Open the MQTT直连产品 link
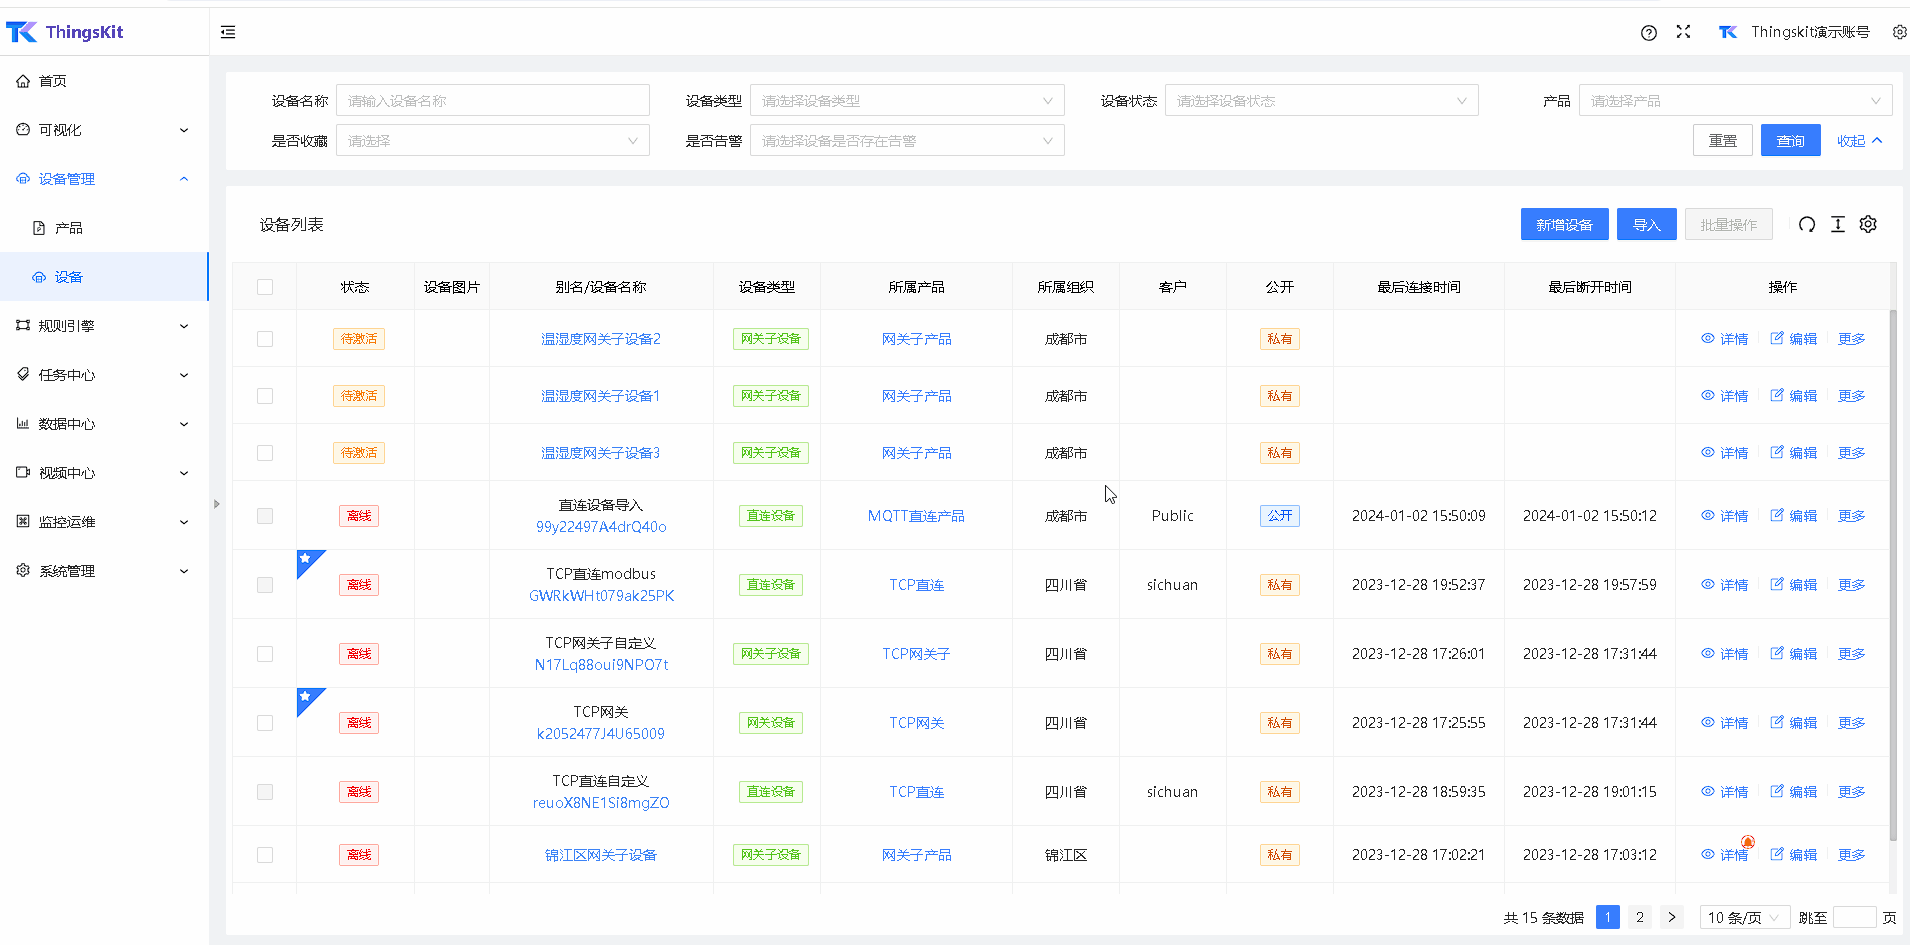This screenshot has height=945, width=1910. pos(916,516)
